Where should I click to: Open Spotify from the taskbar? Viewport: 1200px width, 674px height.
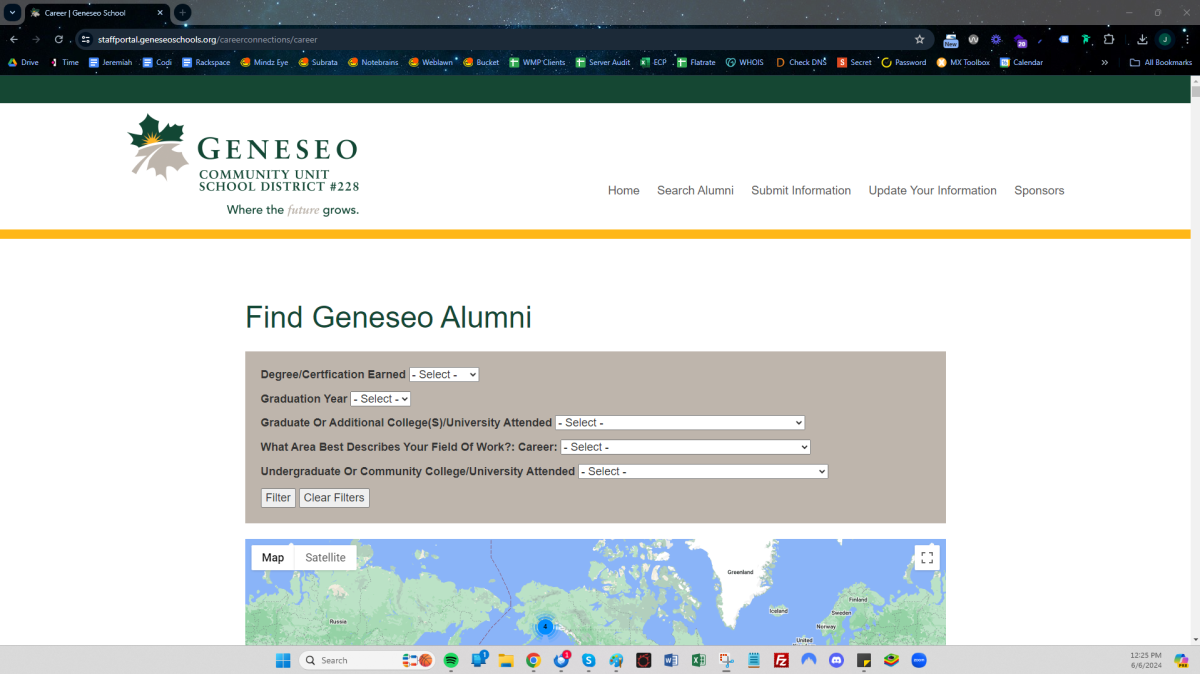tap(451, 660)
